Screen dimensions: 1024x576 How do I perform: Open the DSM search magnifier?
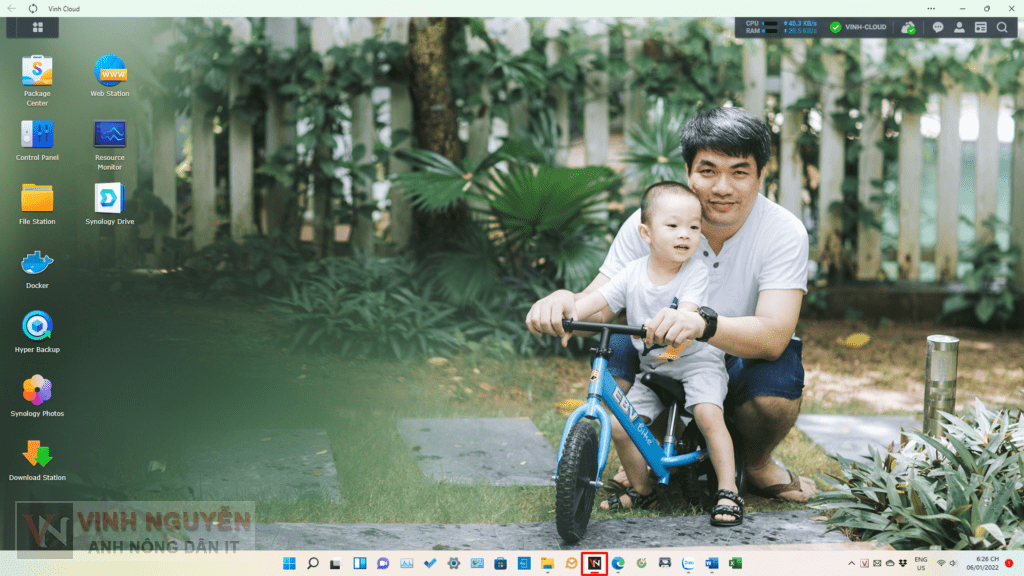(1003, 28)
